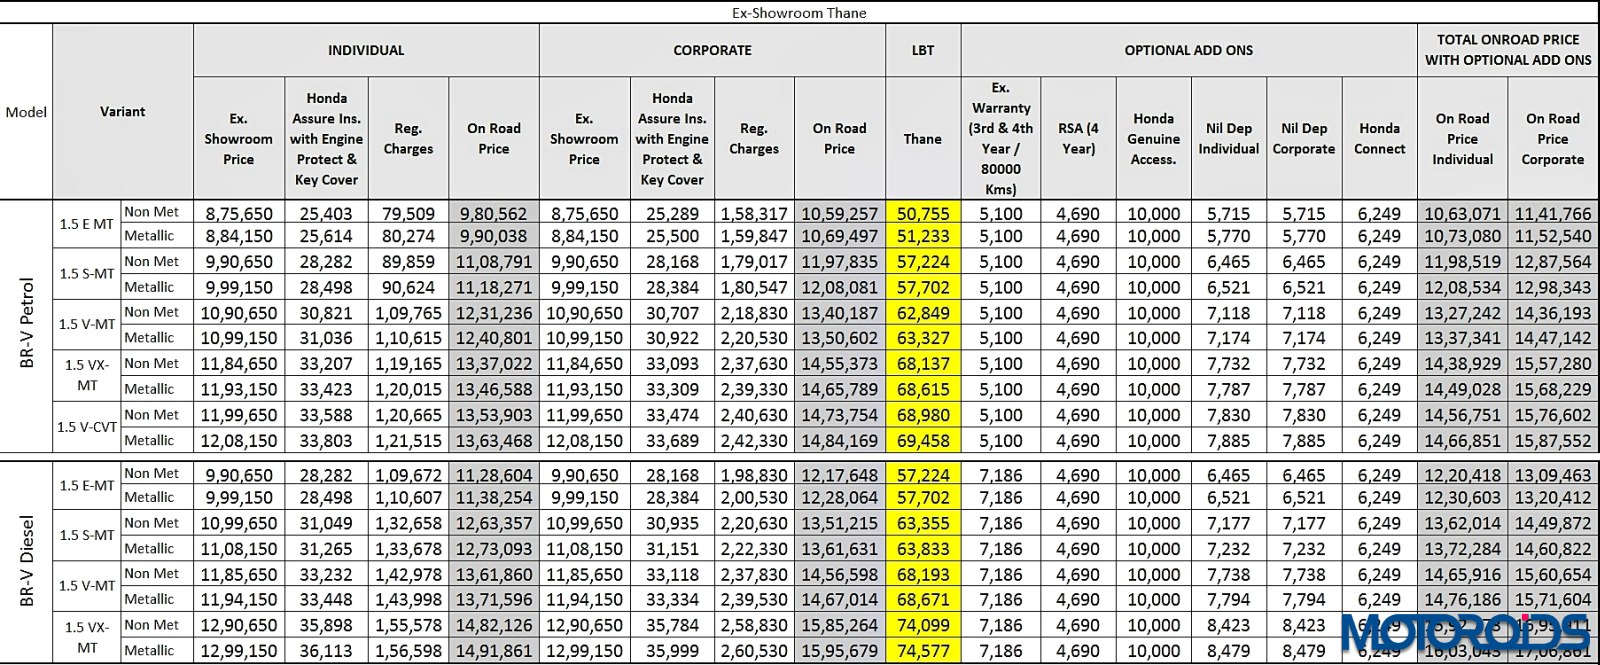
Task: Click the Variant column header
Action: (122, 112)
